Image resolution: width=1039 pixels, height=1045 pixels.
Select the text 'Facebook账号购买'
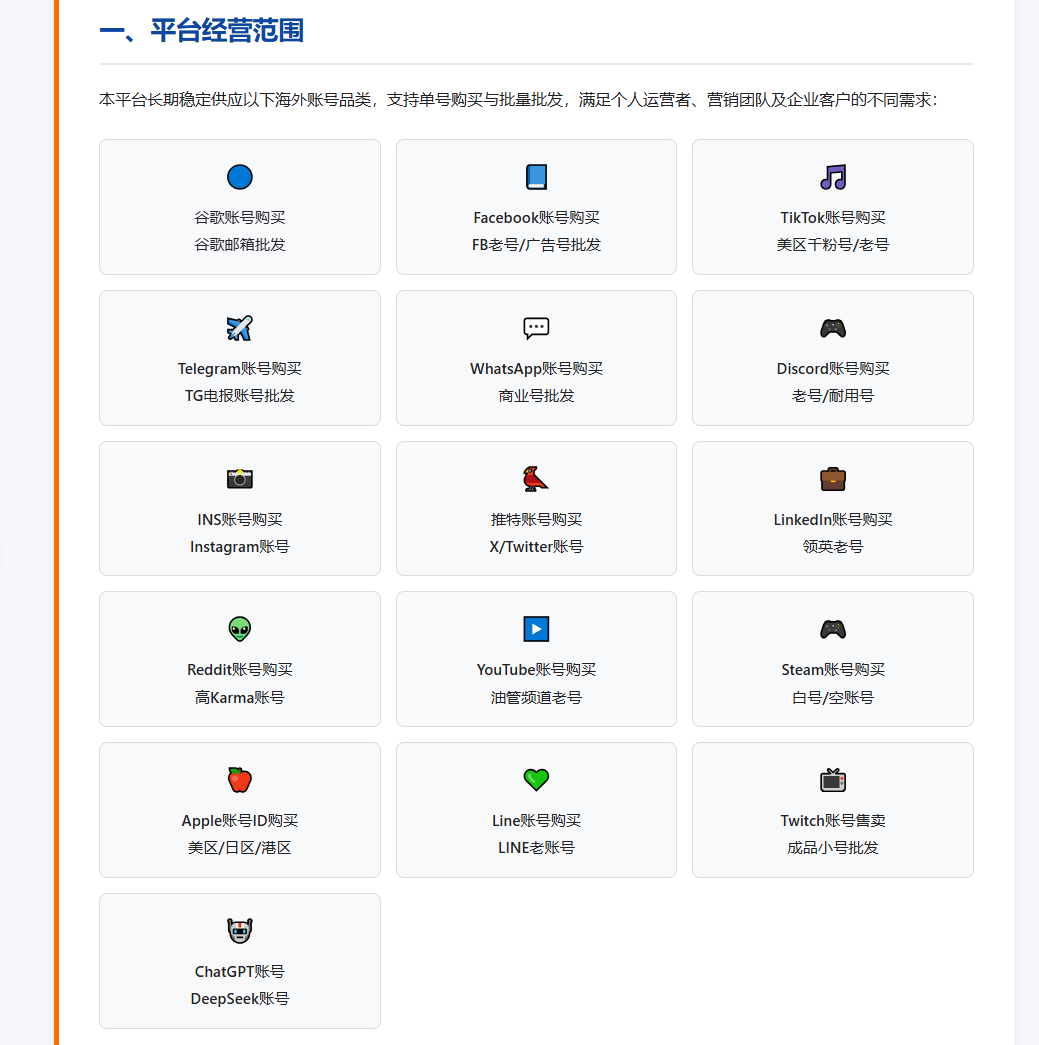[536, 218]
